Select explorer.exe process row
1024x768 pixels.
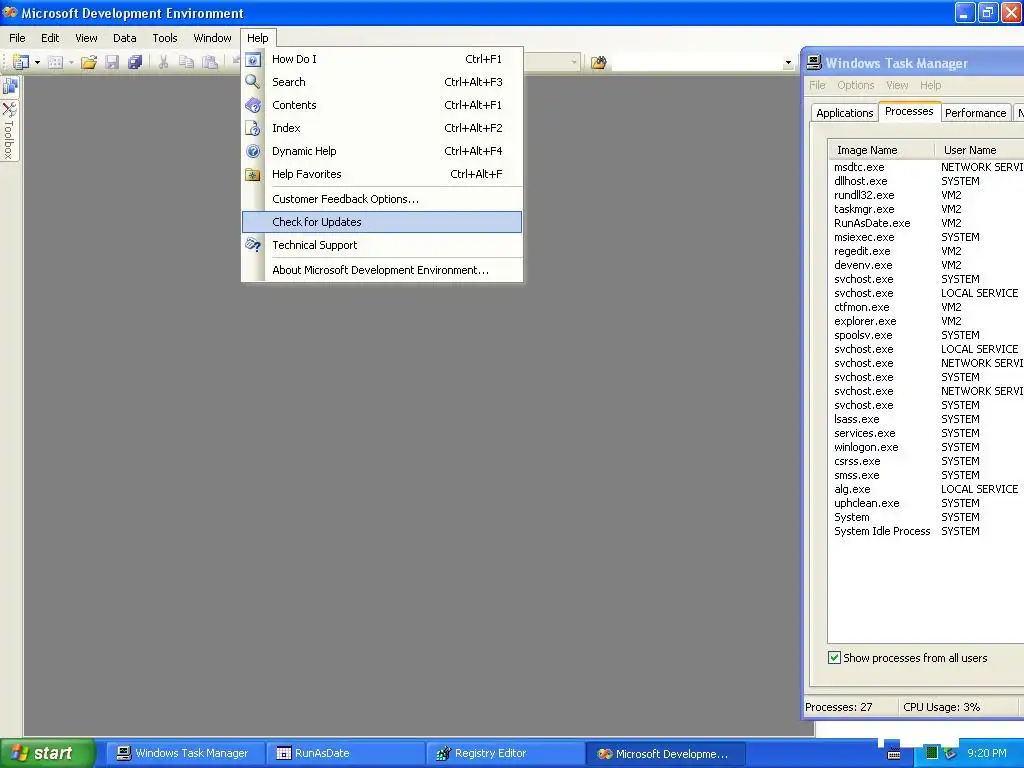pyautogui.click(x=926, y=321)
